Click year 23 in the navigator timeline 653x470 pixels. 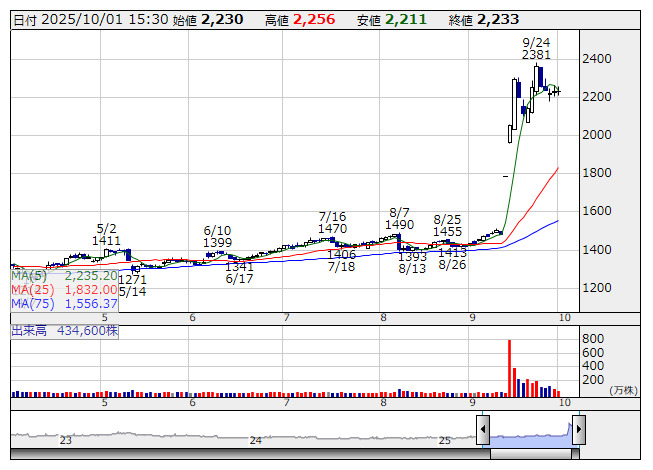coord(66,440)
